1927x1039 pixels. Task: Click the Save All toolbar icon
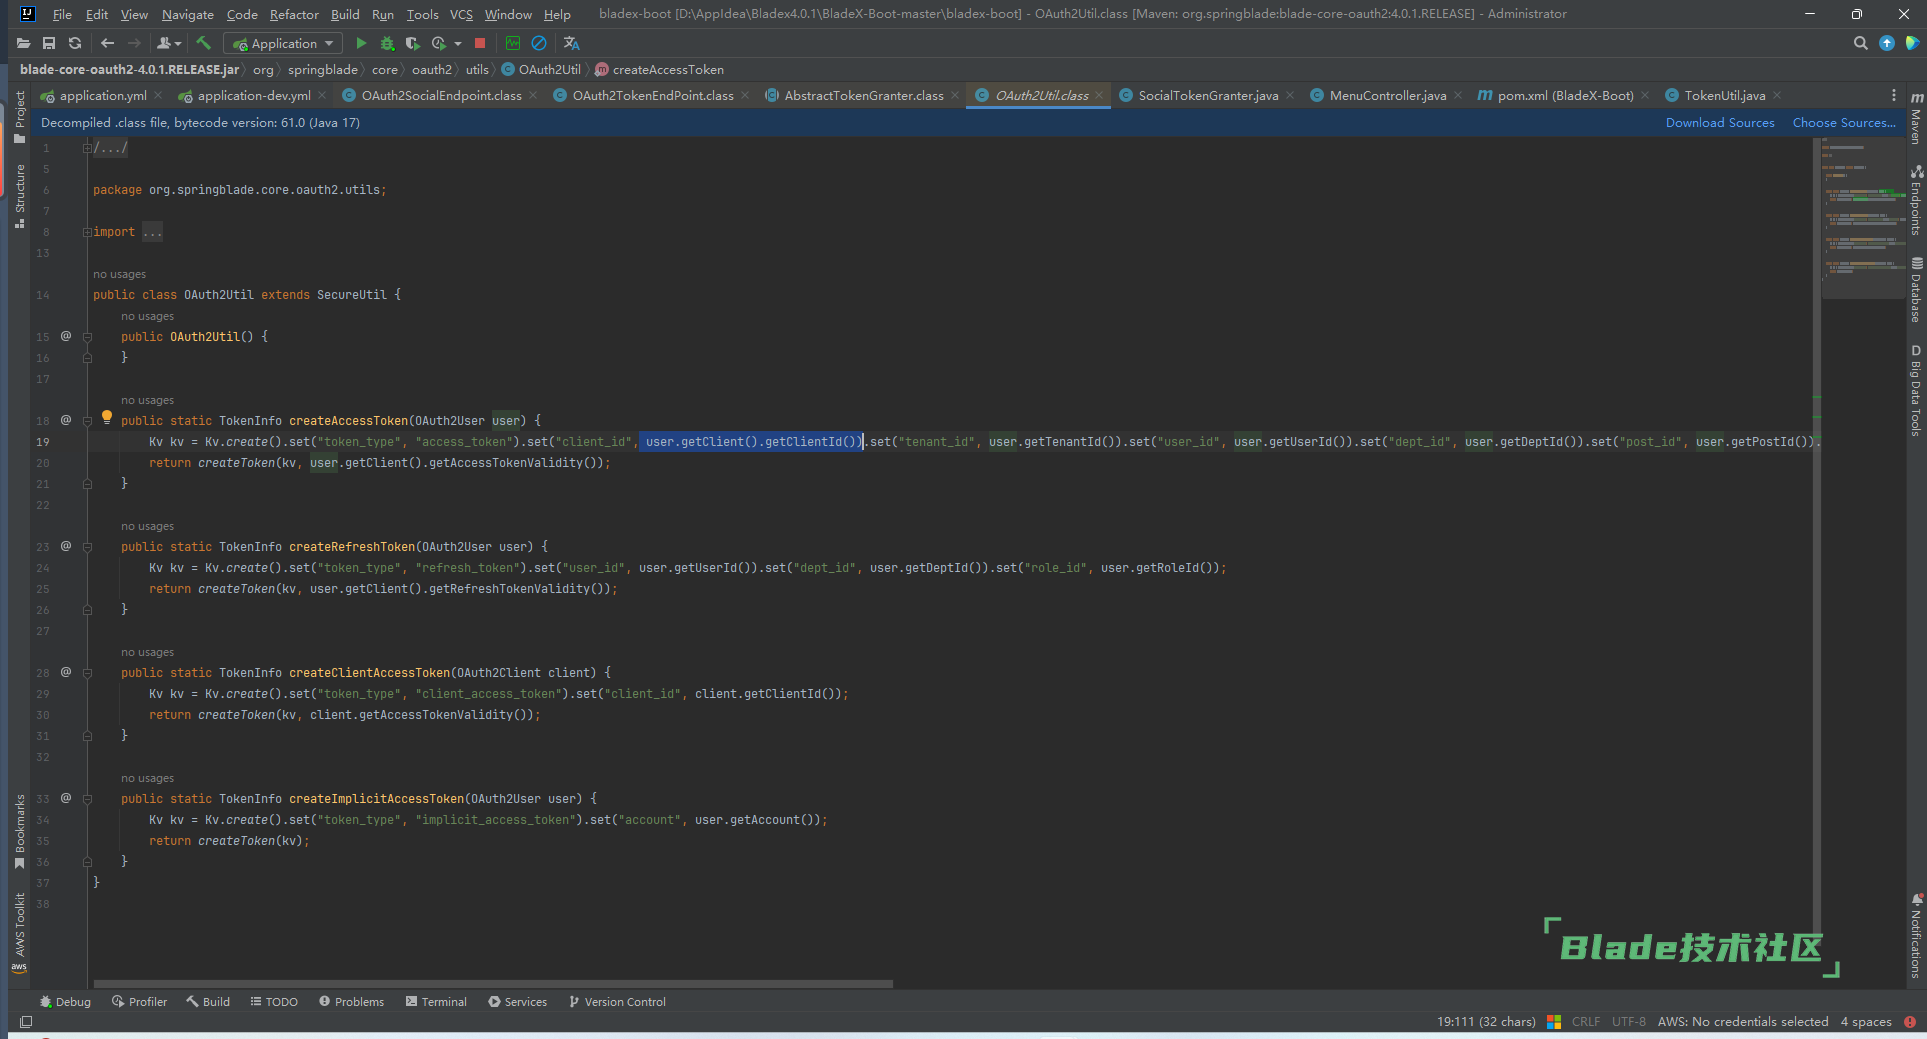tap(49, 43)
